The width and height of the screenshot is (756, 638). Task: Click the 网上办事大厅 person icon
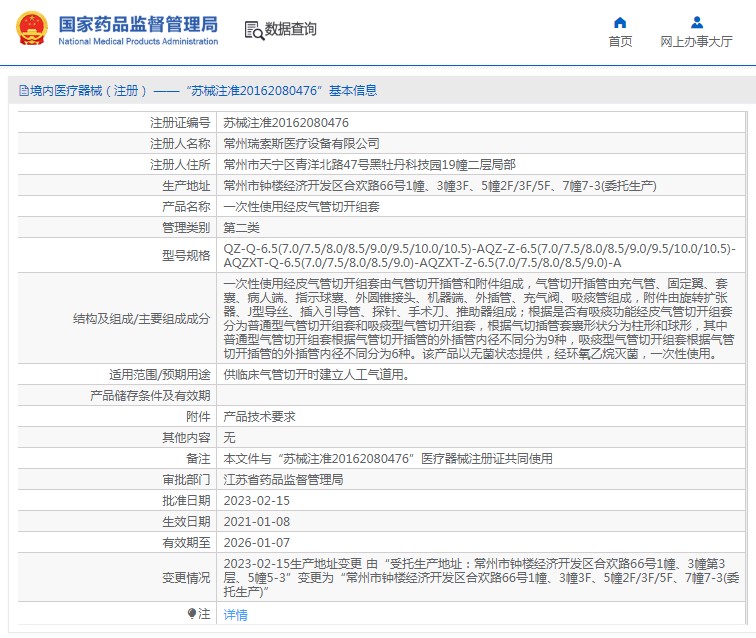click(x=696, y=22)
